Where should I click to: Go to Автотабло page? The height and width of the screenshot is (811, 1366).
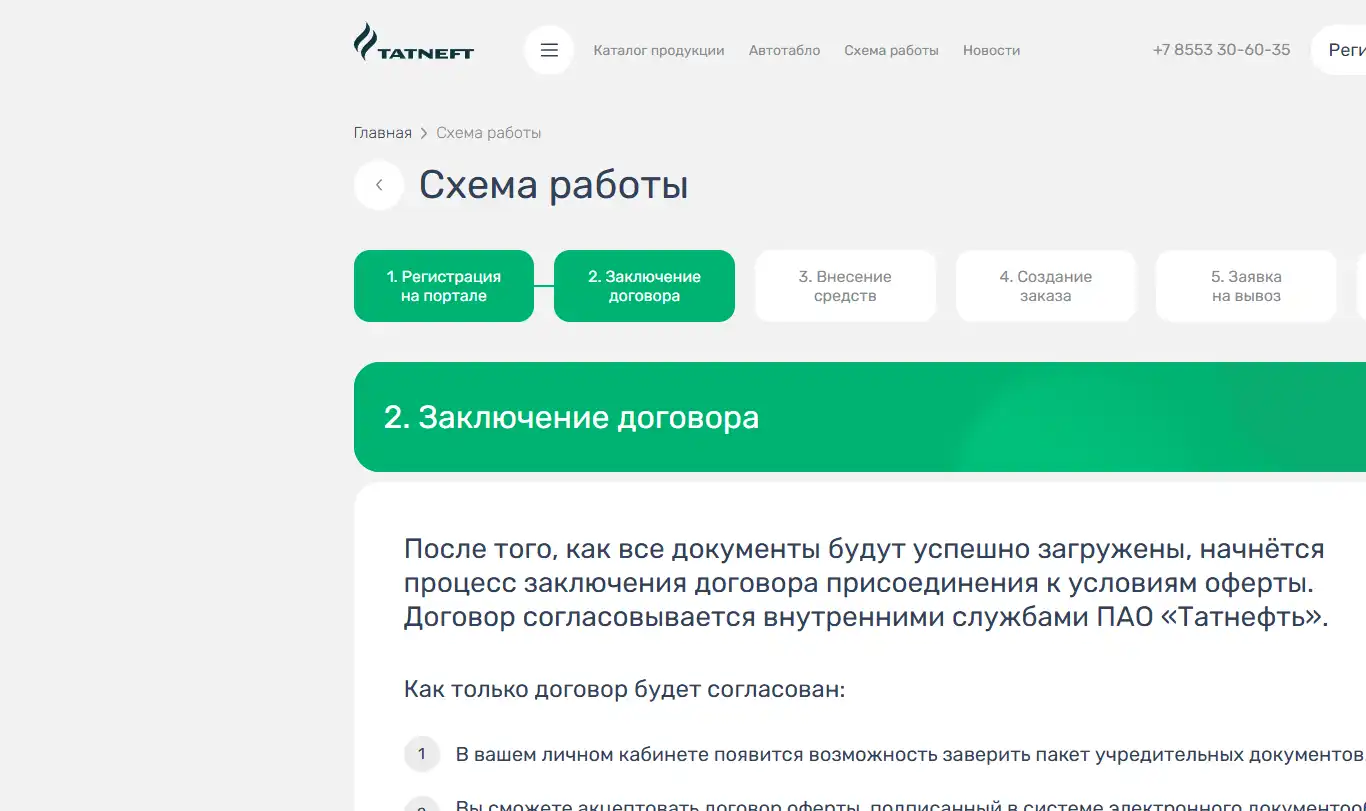coord(785,50)
